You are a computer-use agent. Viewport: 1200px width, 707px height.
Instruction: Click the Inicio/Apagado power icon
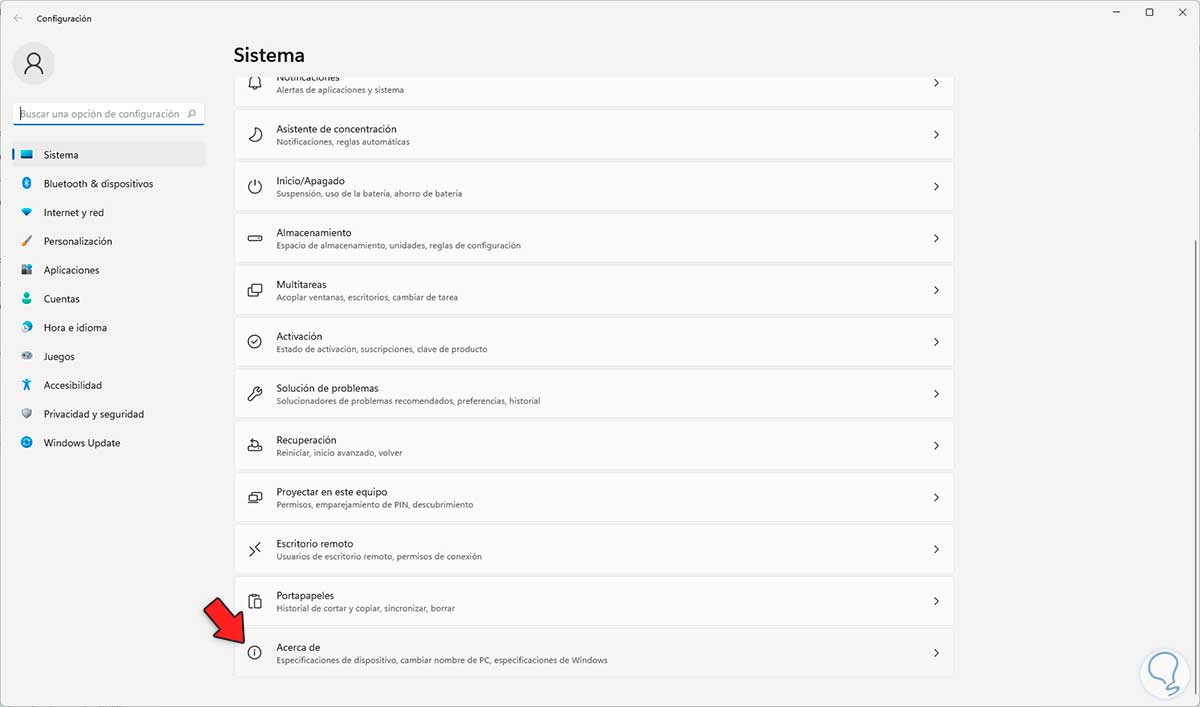click(x=255, y=186)
